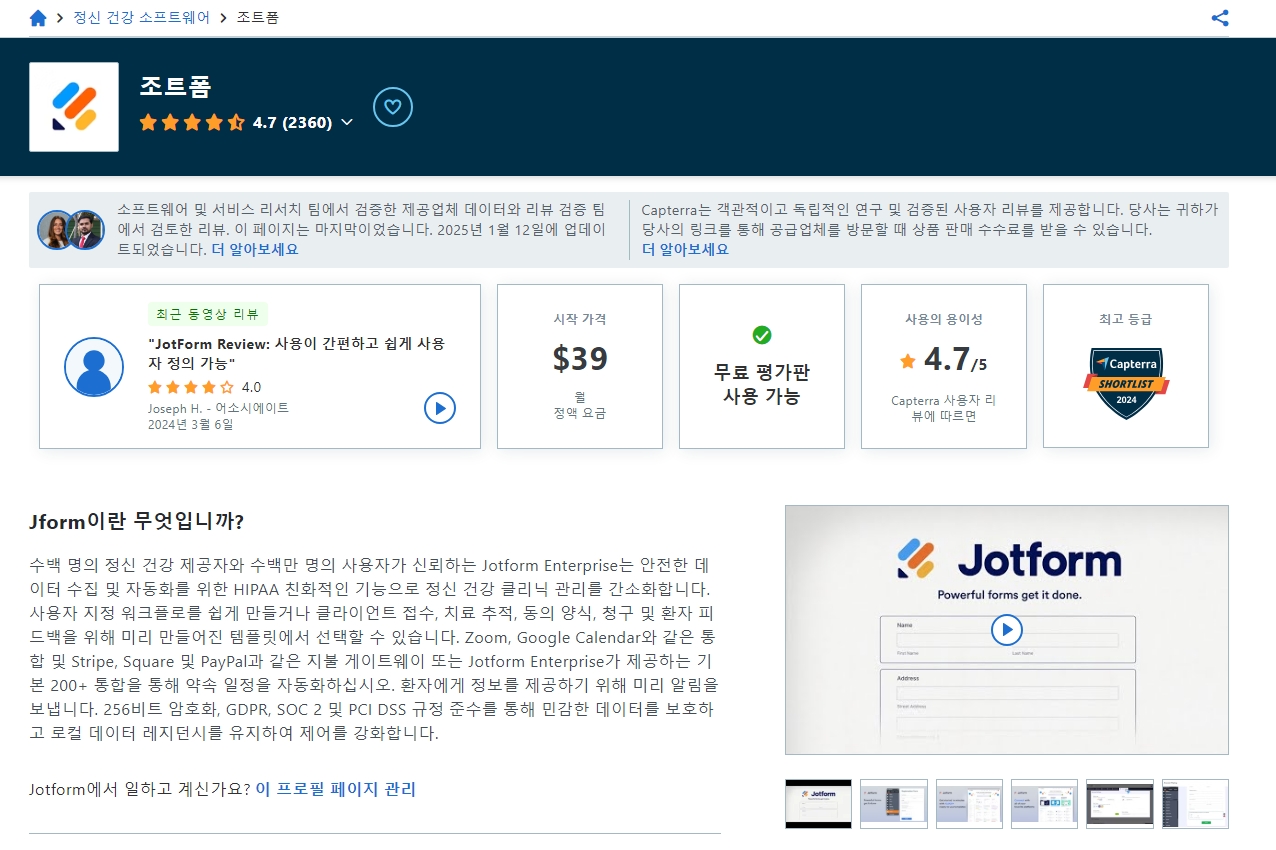1276x850 pixels.
Task: Select the first video thumbnail
Action: 818,804
